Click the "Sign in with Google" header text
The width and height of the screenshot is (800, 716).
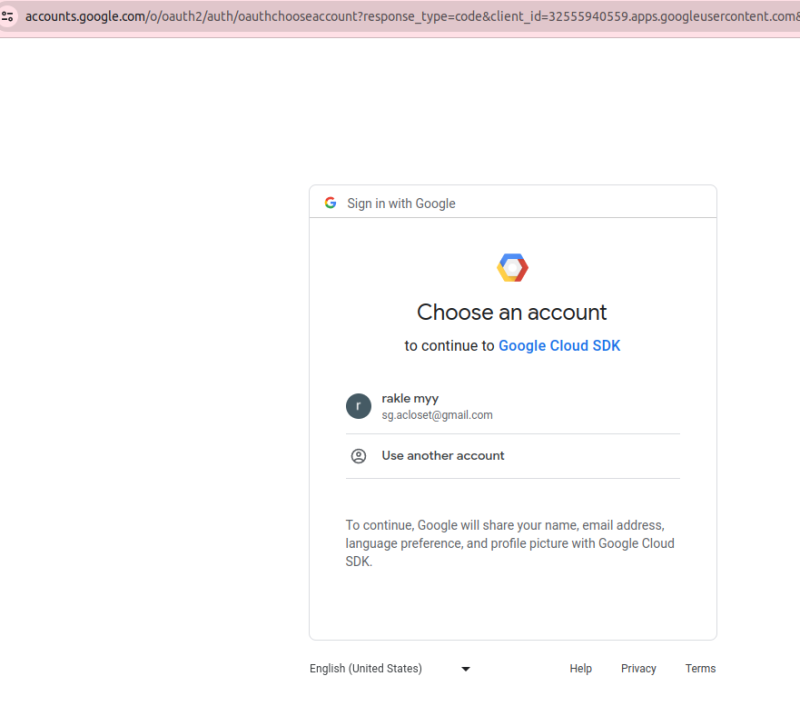pyautogui.click(x=401, y=203)
